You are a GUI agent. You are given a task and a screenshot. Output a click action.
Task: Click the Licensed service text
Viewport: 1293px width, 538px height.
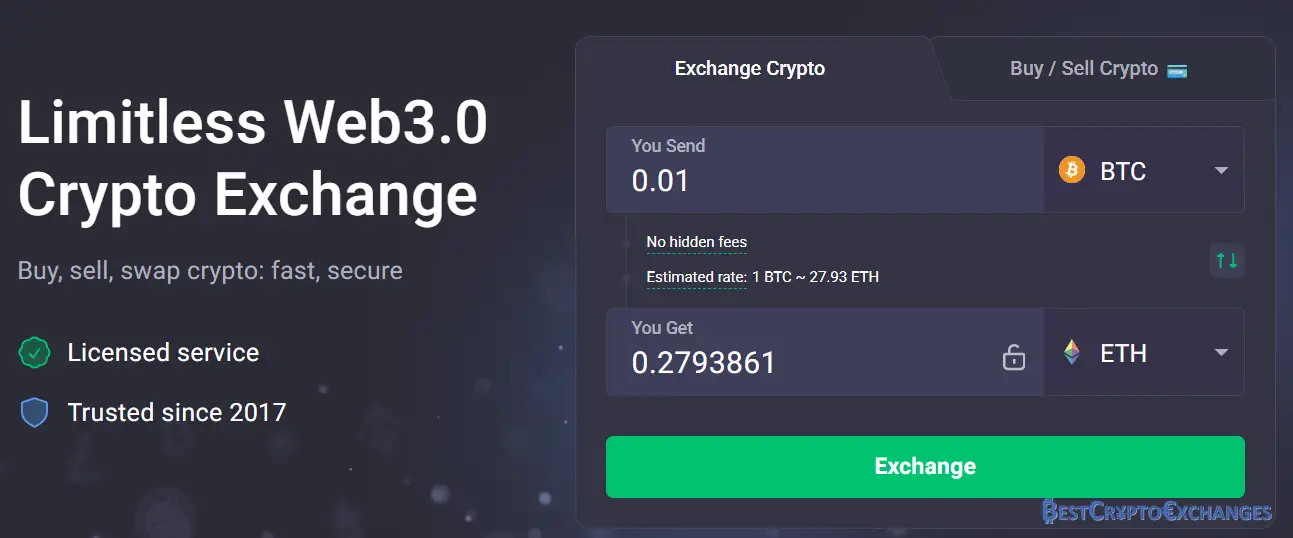(x=163, y=353)
